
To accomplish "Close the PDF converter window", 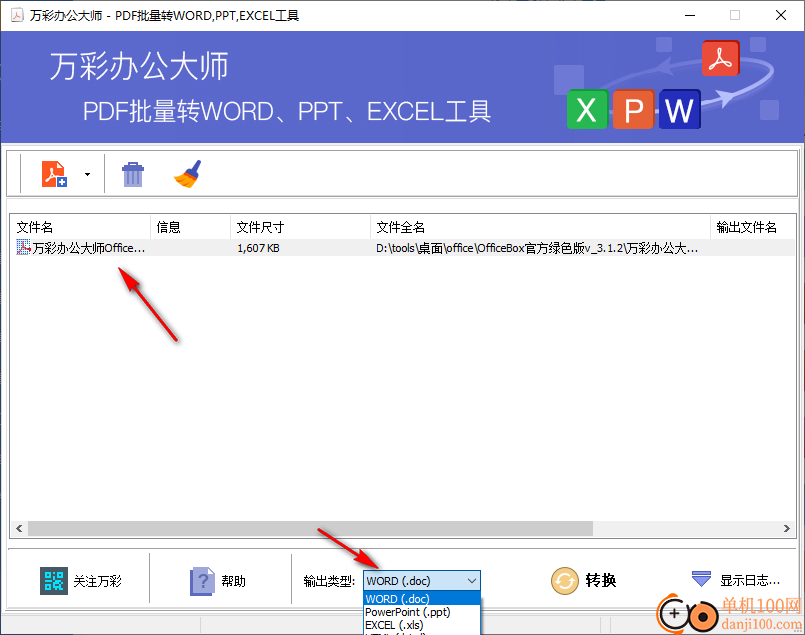I will [781, 15].
